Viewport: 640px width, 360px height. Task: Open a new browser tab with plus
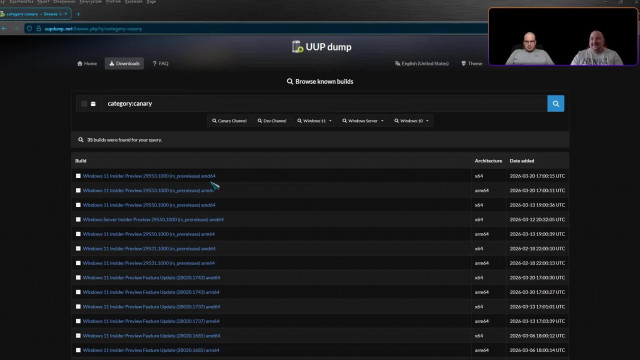pyautogui.click(x=78, y=14)
